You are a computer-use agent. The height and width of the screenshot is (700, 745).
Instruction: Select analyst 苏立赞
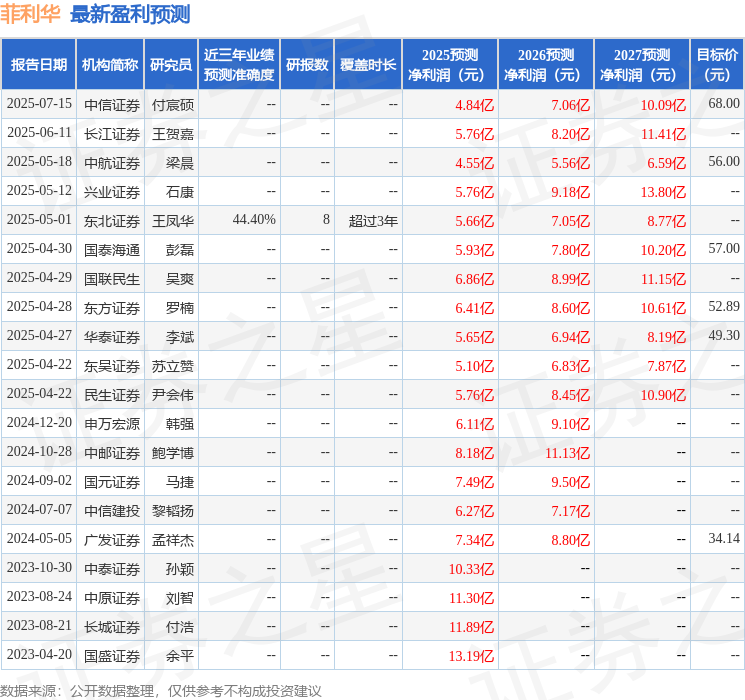pyautogui.click(x=172, y=366)
